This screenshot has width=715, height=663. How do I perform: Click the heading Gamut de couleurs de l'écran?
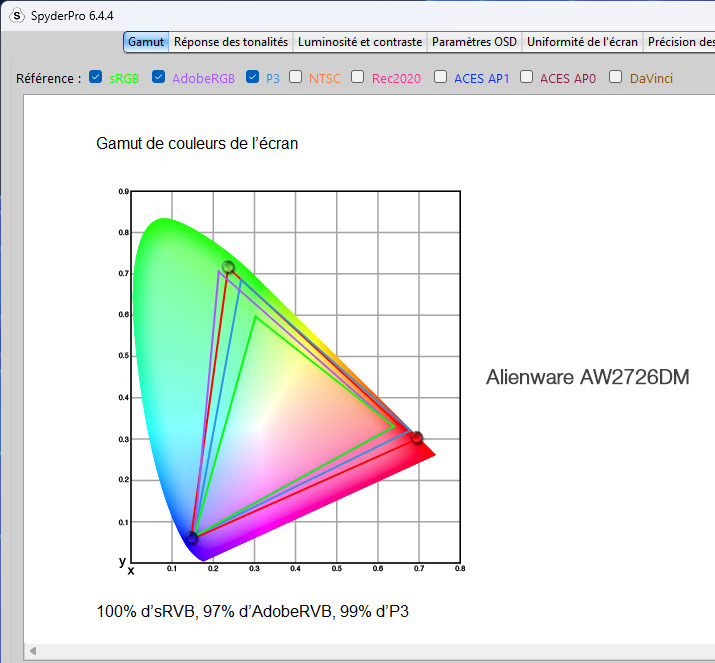coord(197,144)
